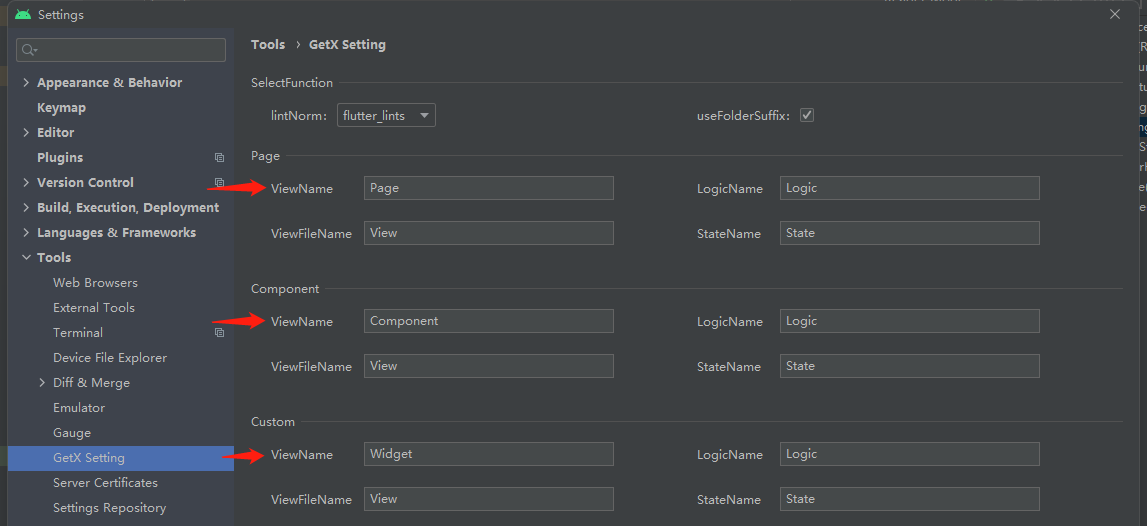Click the project-level icon next to Plugins
The height and width of the screenshot is (526, 1147).
[219, 158]
